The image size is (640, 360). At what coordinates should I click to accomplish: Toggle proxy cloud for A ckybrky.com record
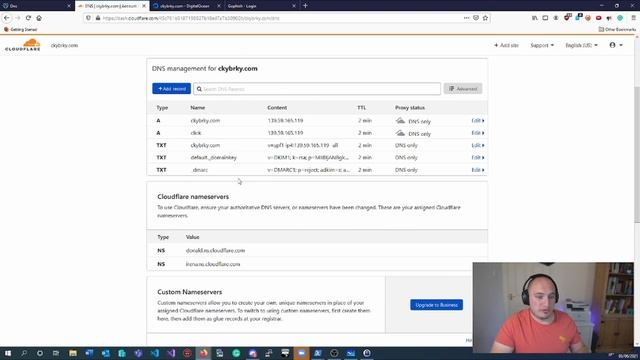(400, 121)
